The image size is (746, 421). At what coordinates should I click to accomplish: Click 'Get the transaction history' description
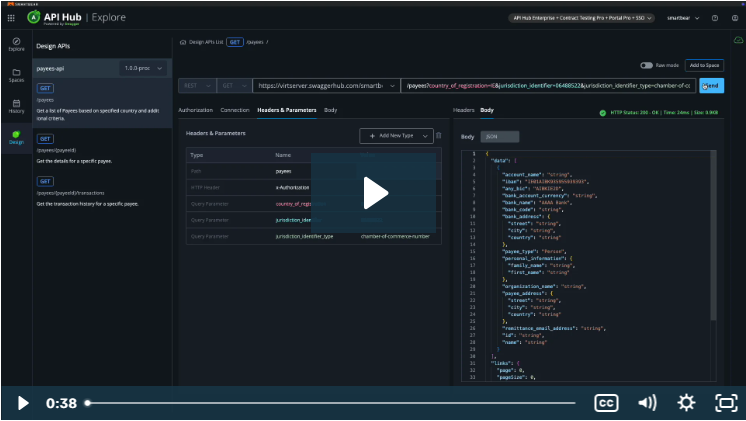point(88,204)
